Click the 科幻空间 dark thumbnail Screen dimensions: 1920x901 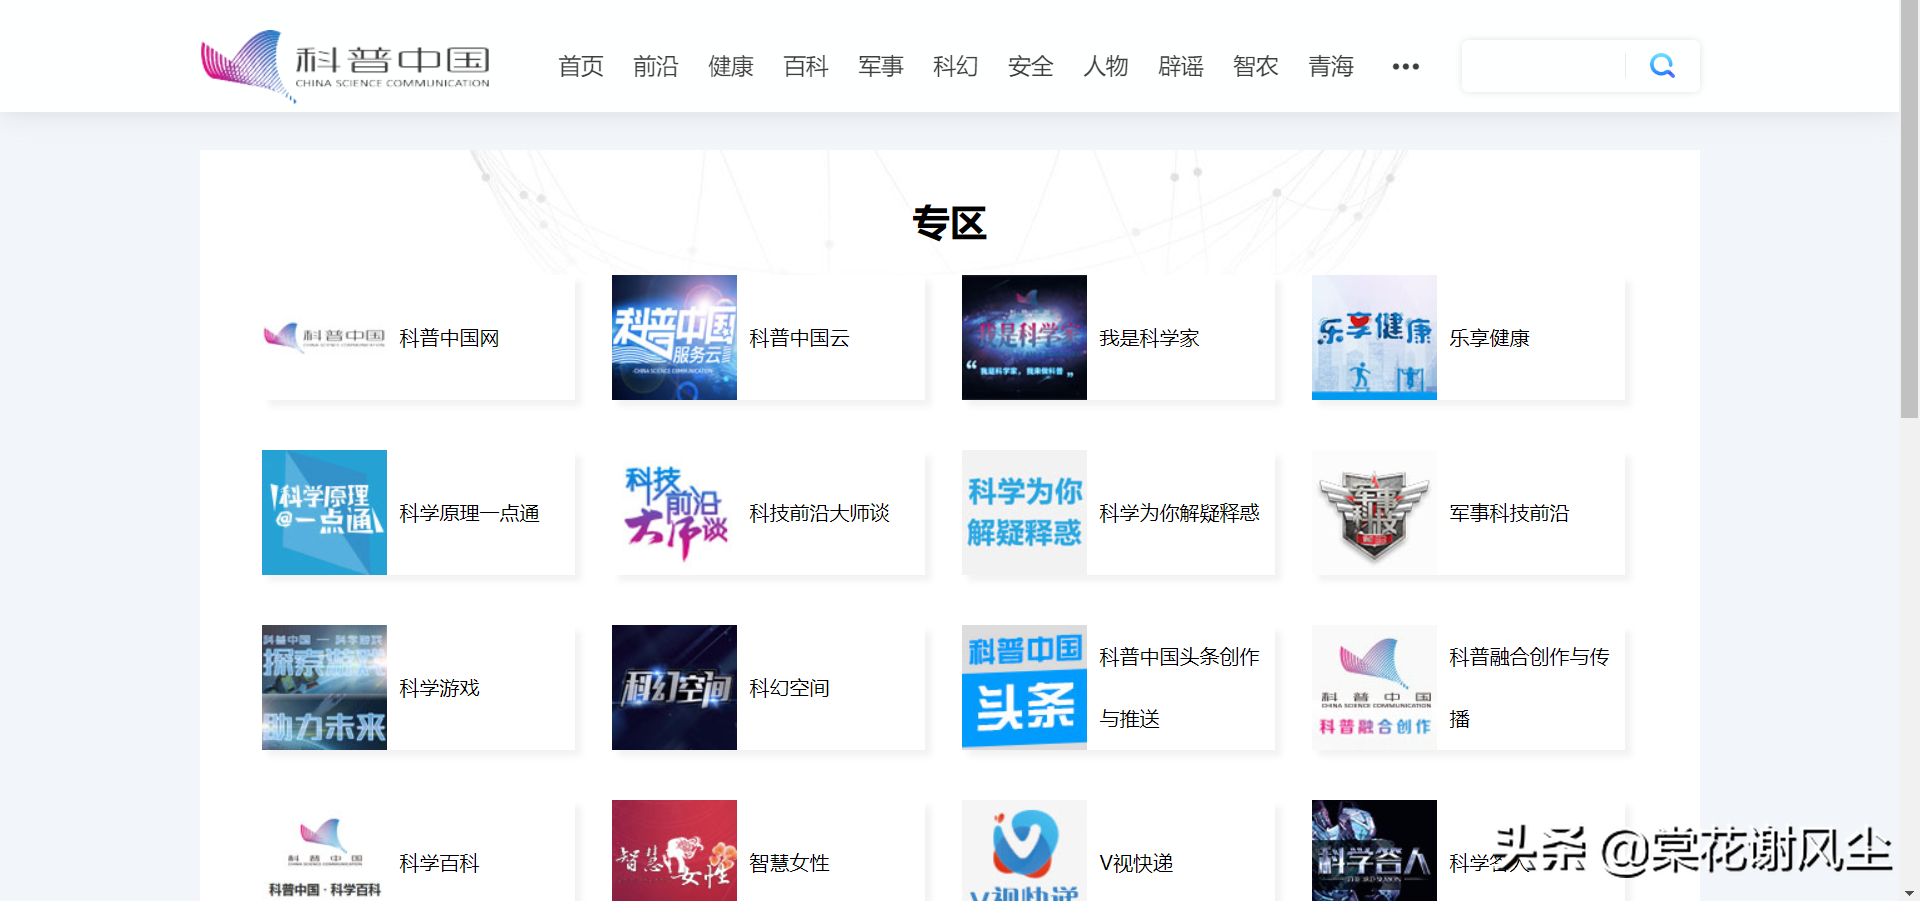pos(674,687)
